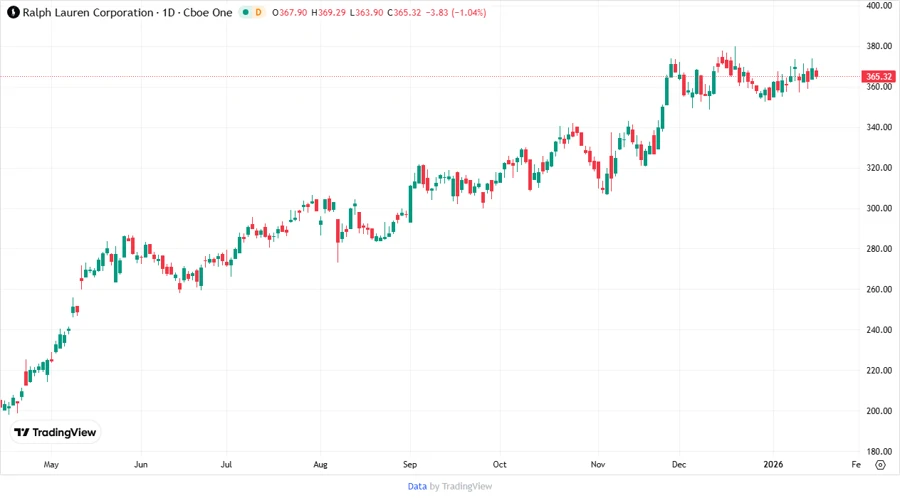Click the green market status dot
This screenshot has width=900, height=498.
pos(246,12)
